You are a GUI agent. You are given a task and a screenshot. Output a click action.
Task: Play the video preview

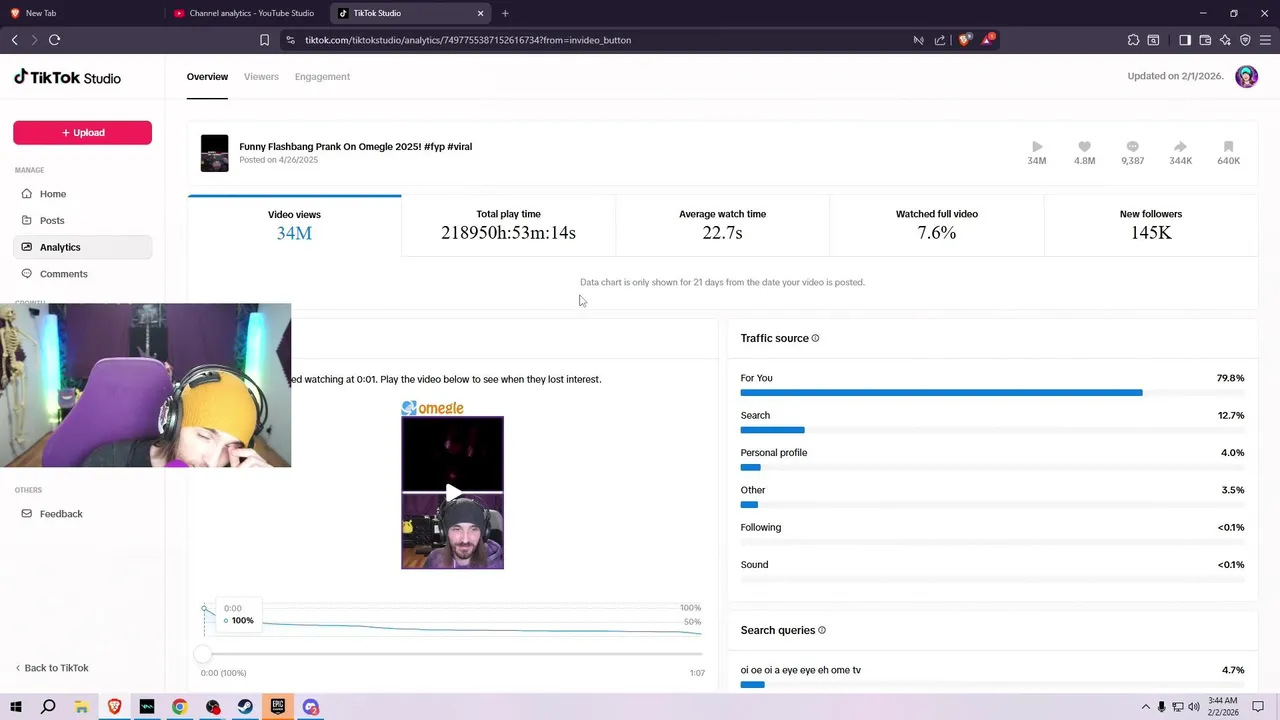pyautogui.click(x=453, y=493)
